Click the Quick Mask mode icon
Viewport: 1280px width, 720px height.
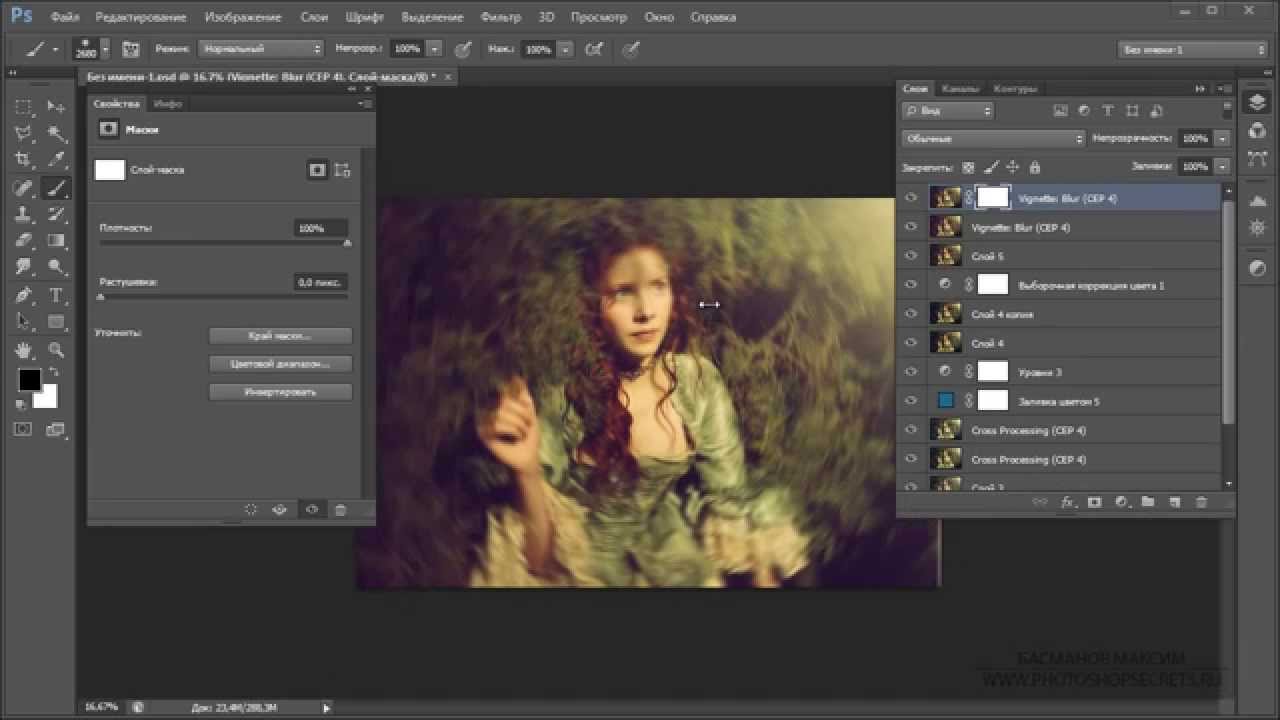[23, 429]
